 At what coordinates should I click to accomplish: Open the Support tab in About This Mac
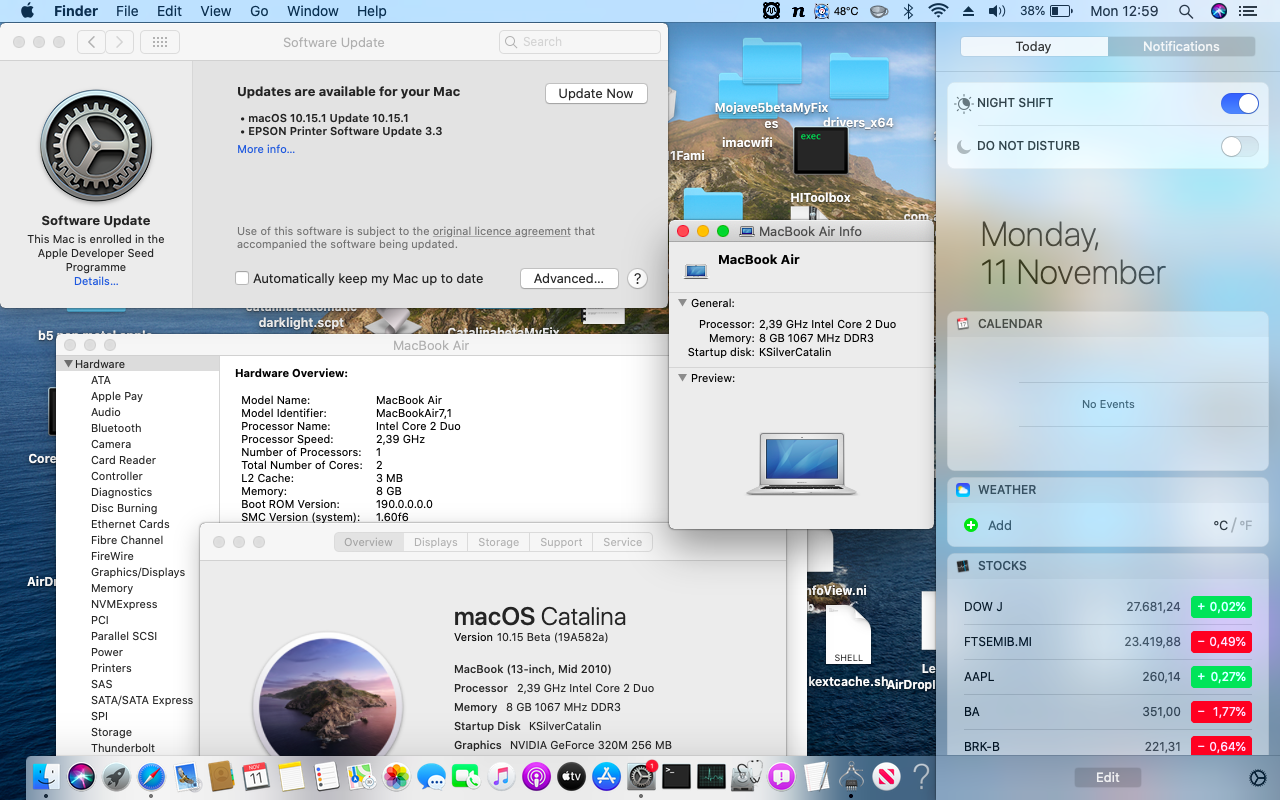[561, 542]
